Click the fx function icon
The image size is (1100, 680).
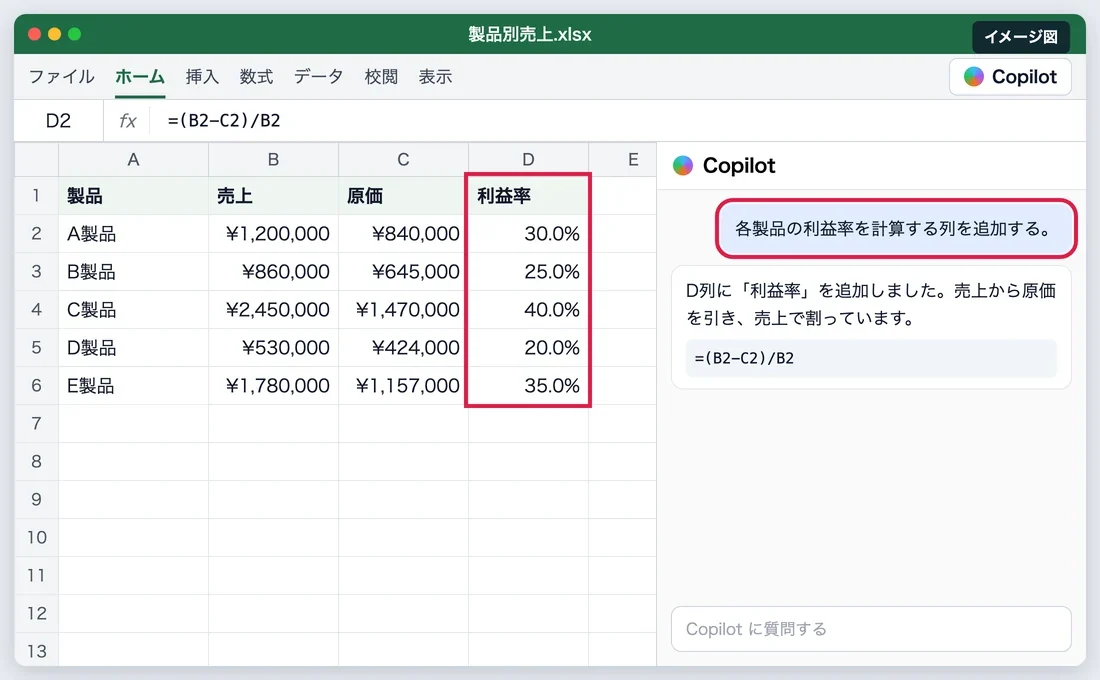pyautogui.click(x=128, y=121)
